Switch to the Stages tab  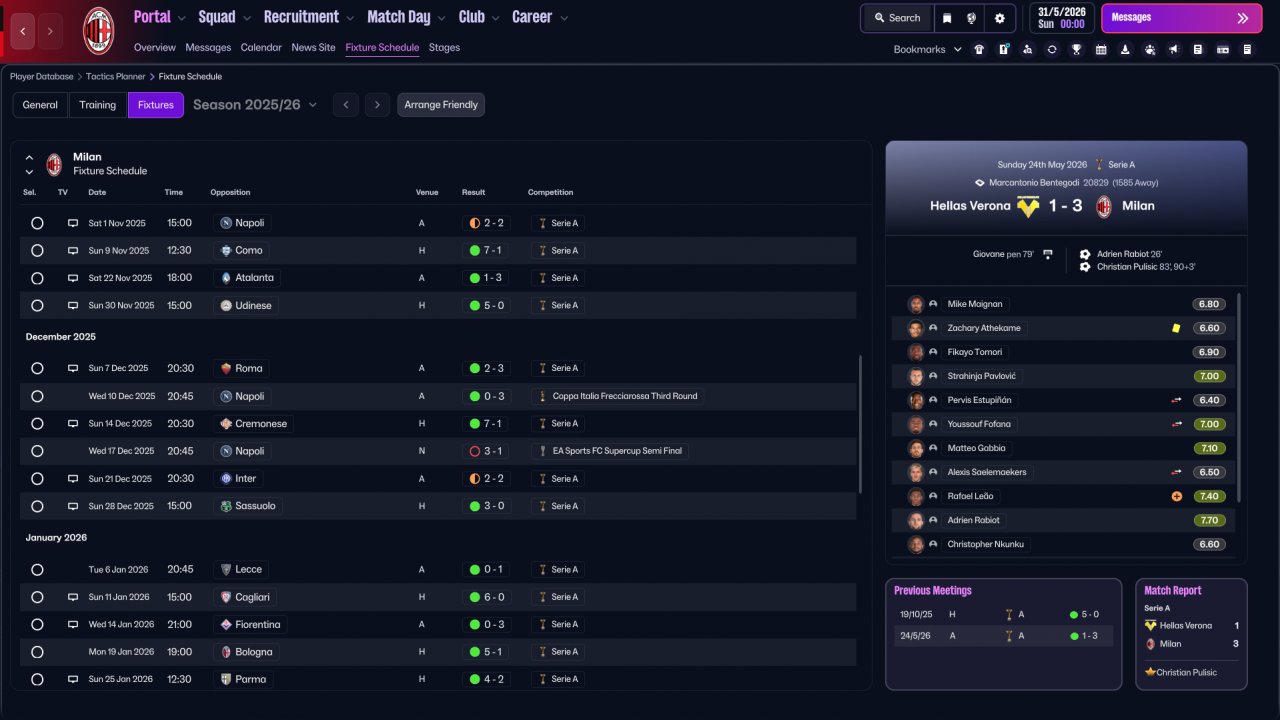[x=444, y=47]
